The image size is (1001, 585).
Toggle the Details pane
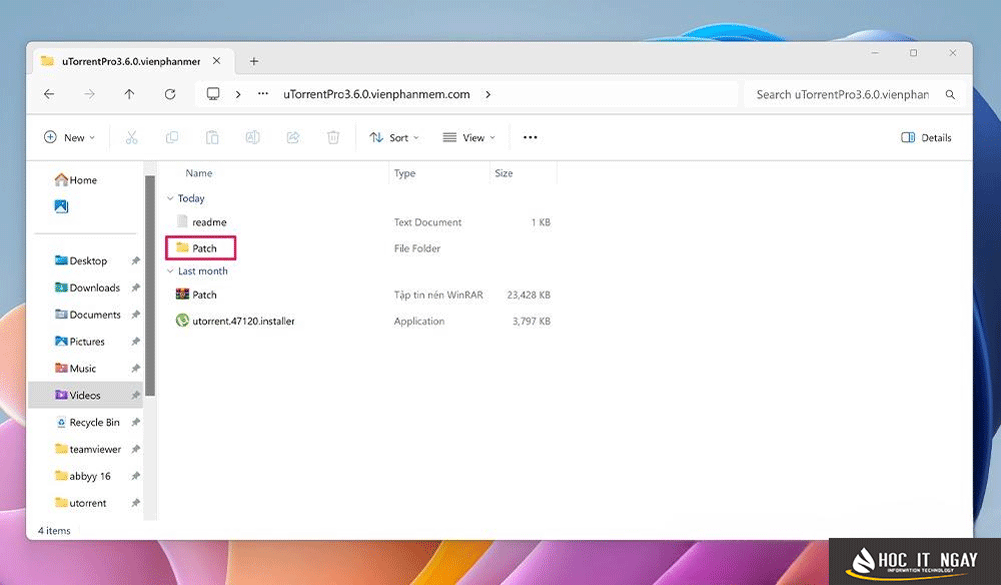click(926, 137)
